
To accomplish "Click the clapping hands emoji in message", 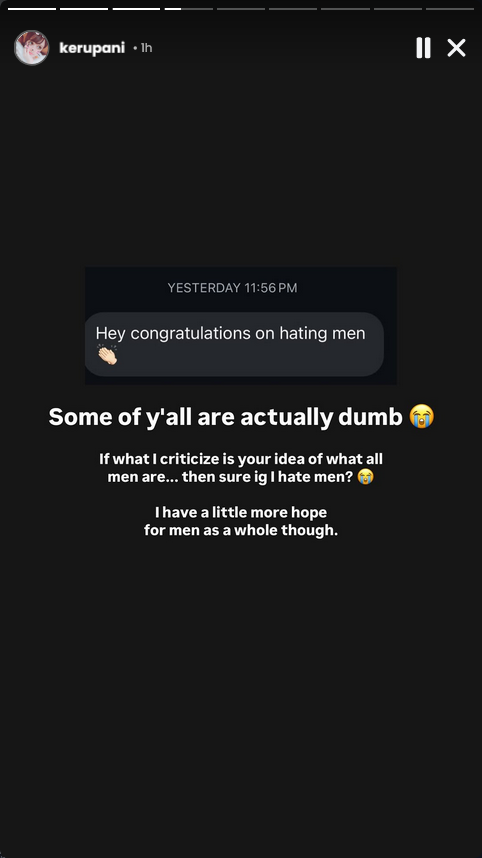I will pyautogui.click(x=107, y=355).
